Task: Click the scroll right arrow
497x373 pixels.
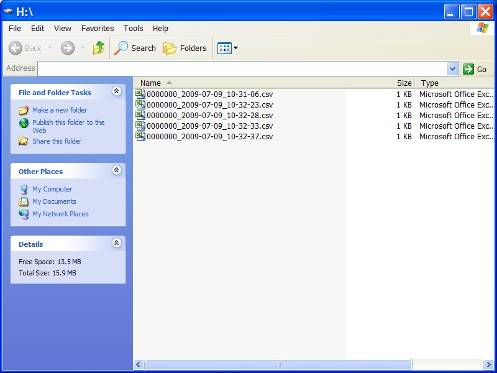Action: [488, 364]
